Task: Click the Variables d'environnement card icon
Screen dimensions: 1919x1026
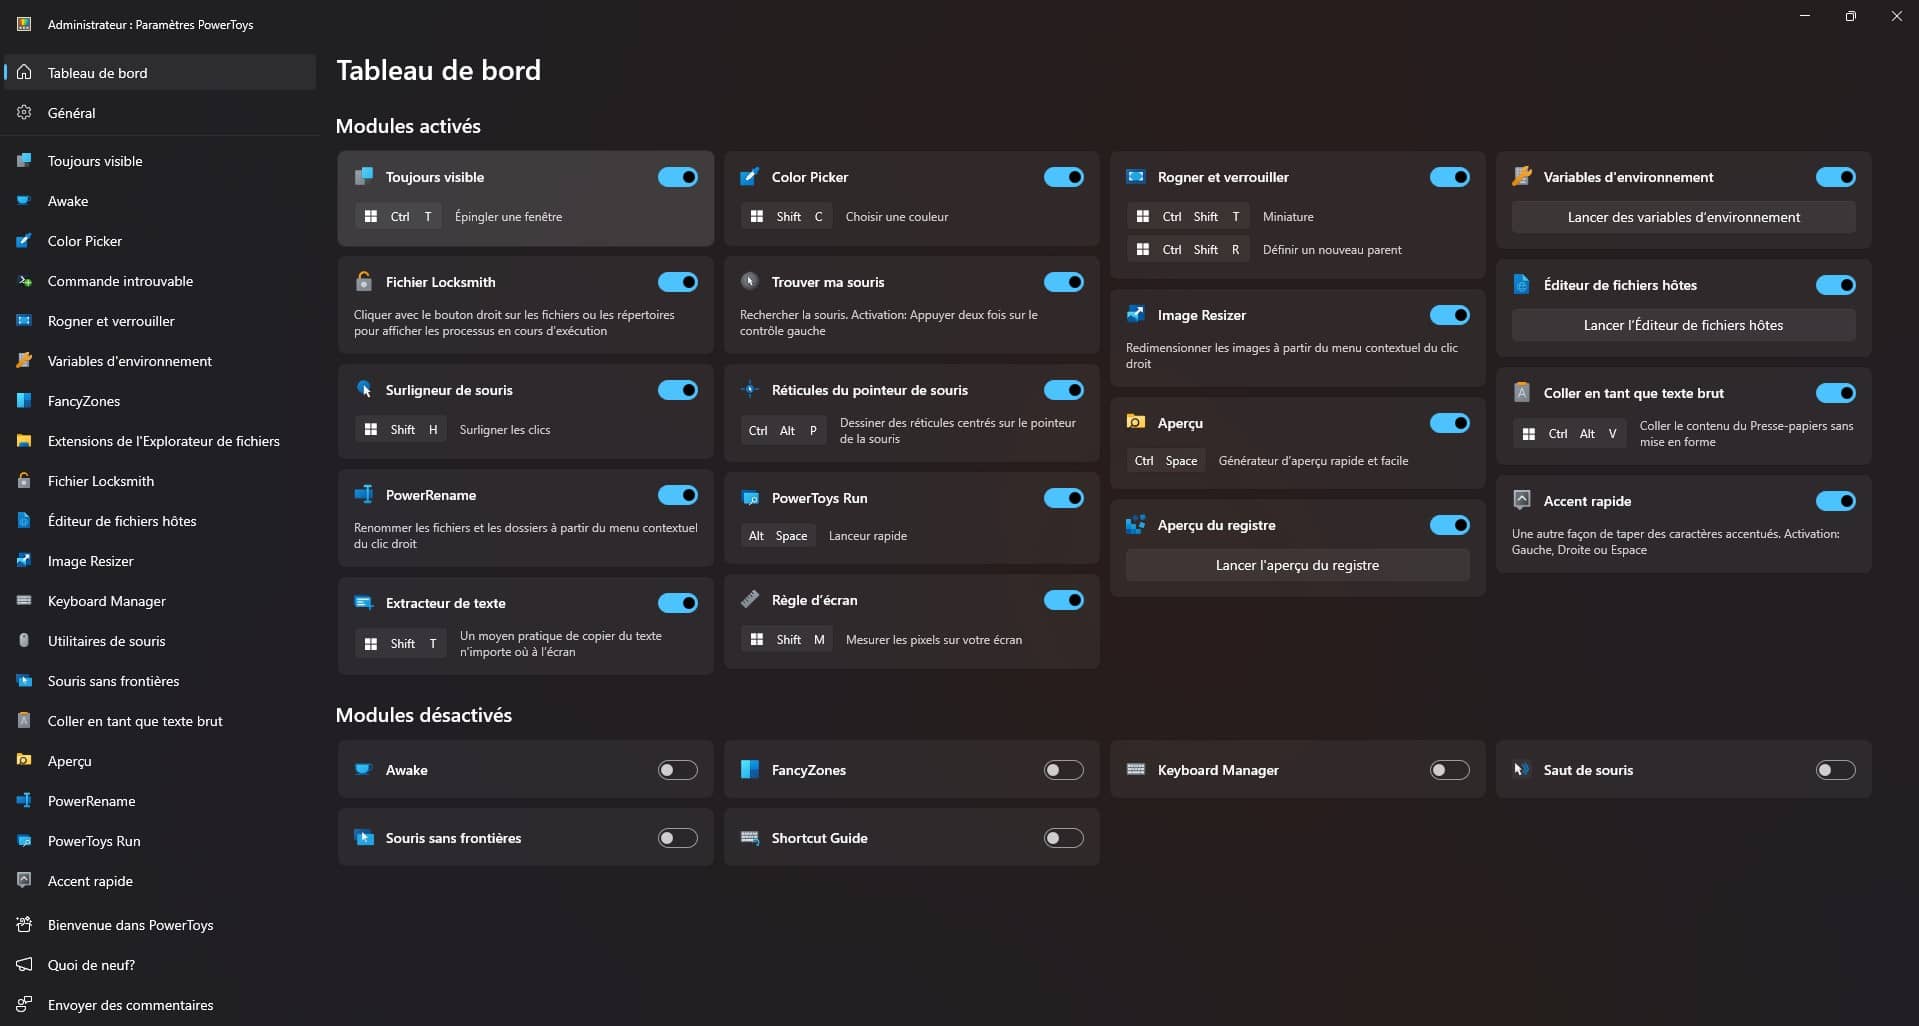Action: coord(1522,177)
